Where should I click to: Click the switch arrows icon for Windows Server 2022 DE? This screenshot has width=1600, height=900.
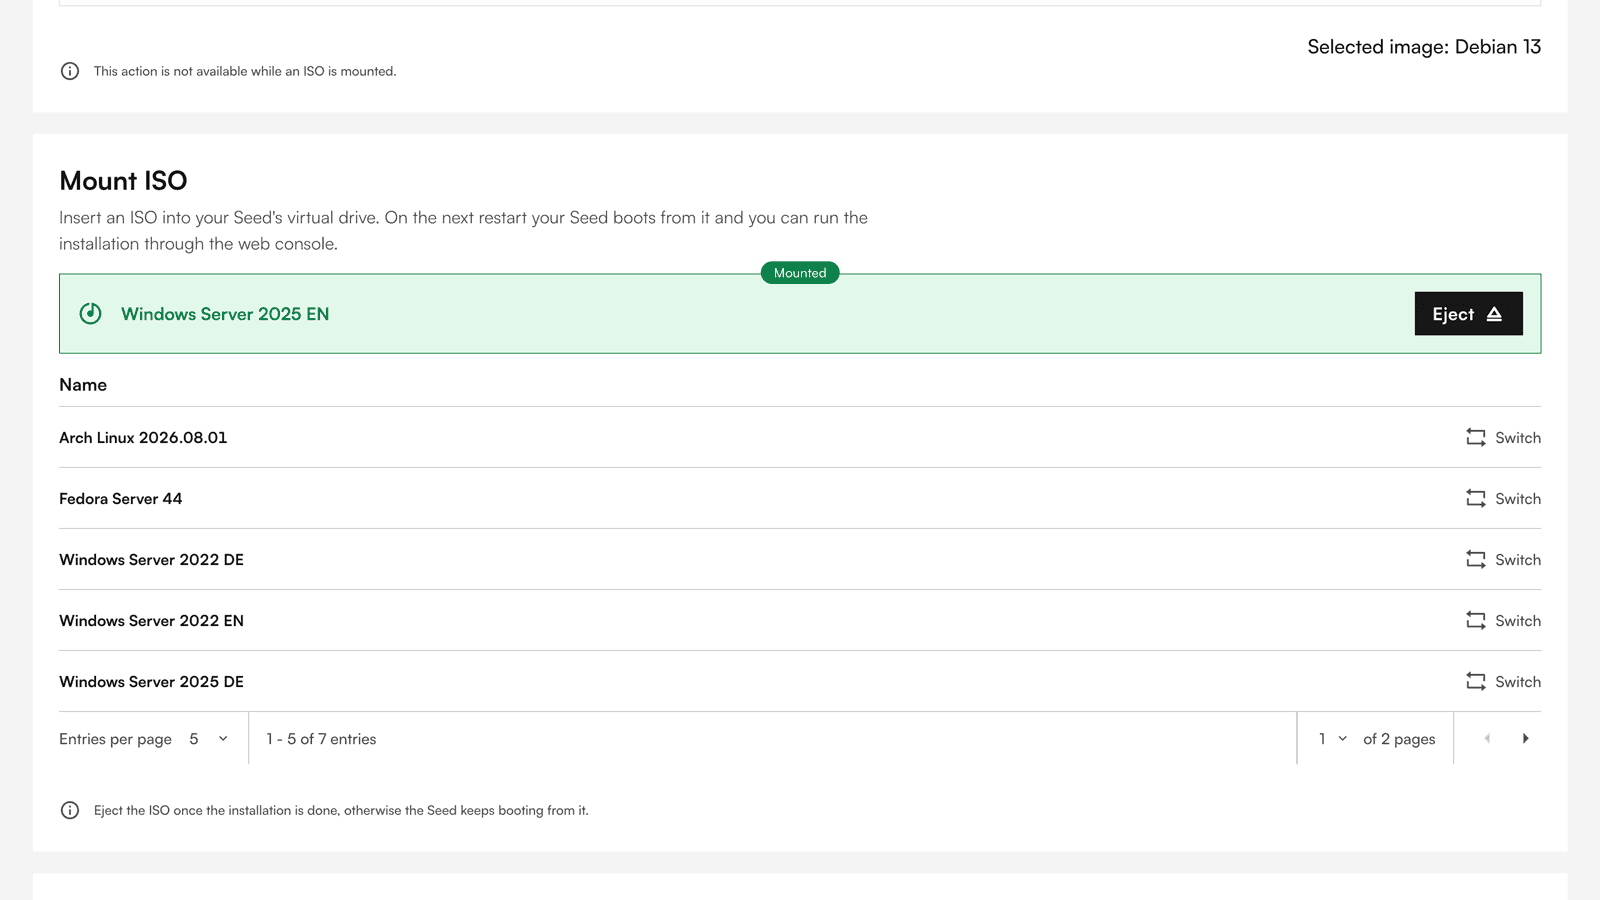(x=1476, y=559)
